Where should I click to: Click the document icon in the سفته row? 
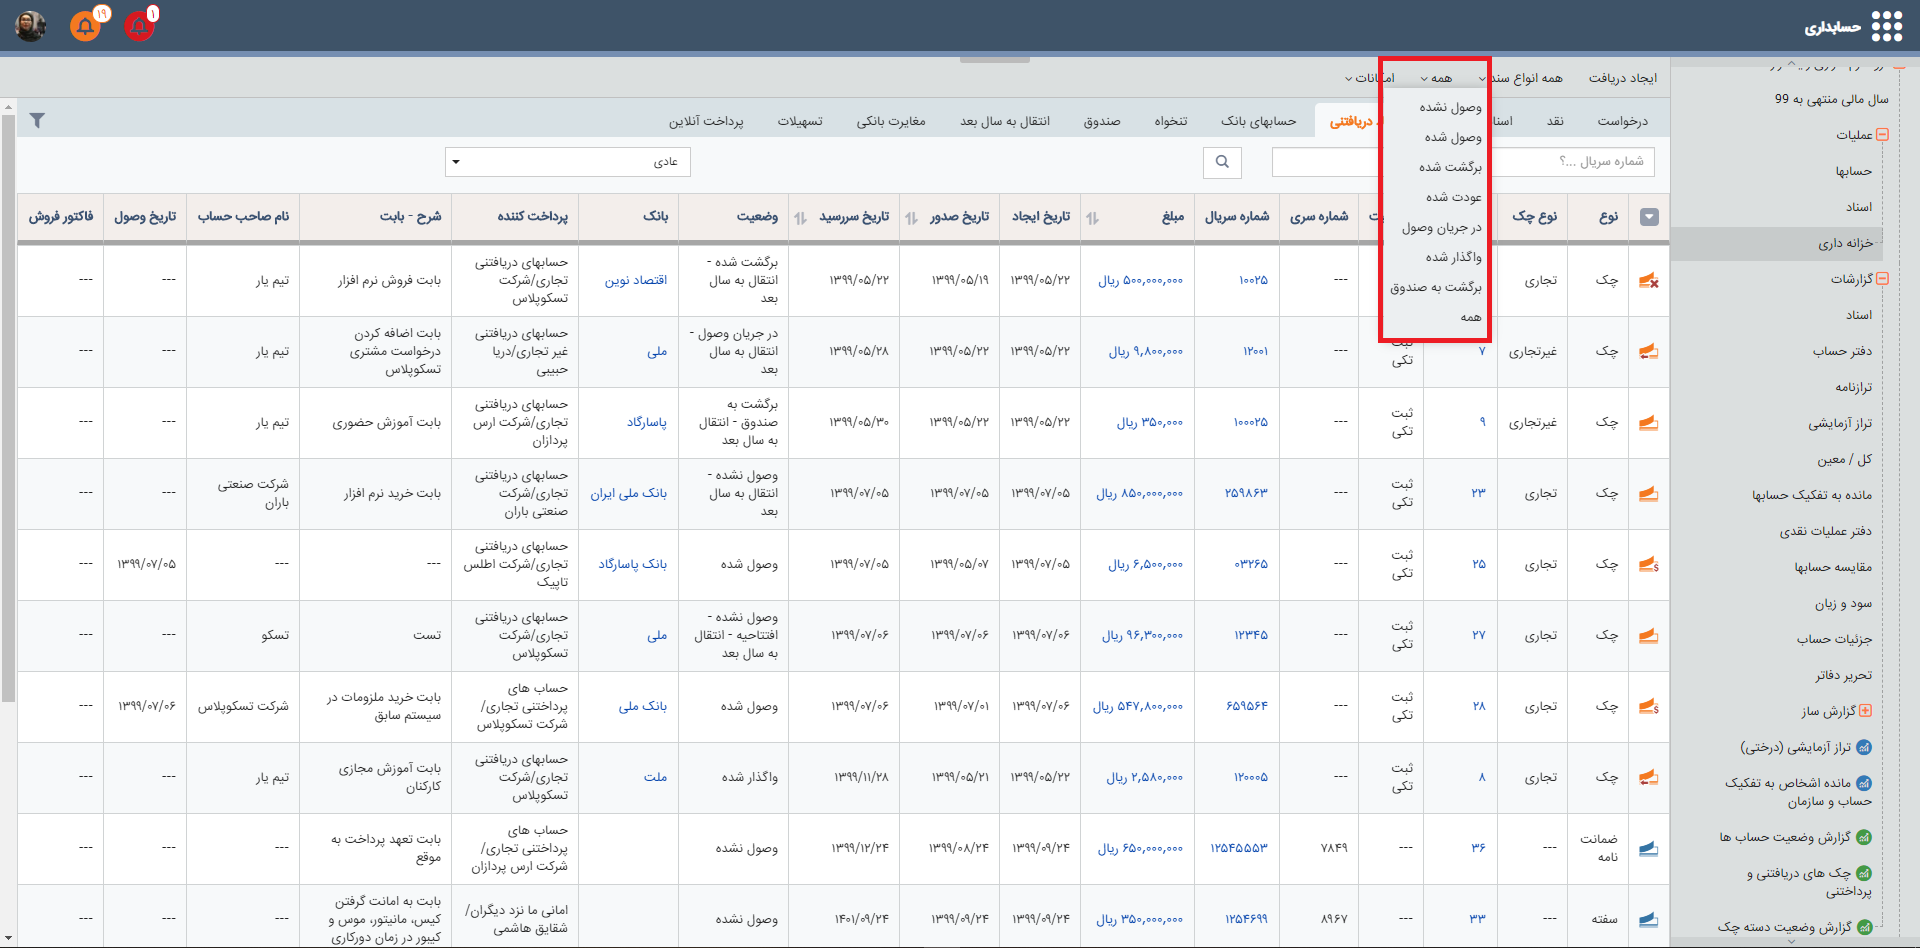[x=1649, y=920]
